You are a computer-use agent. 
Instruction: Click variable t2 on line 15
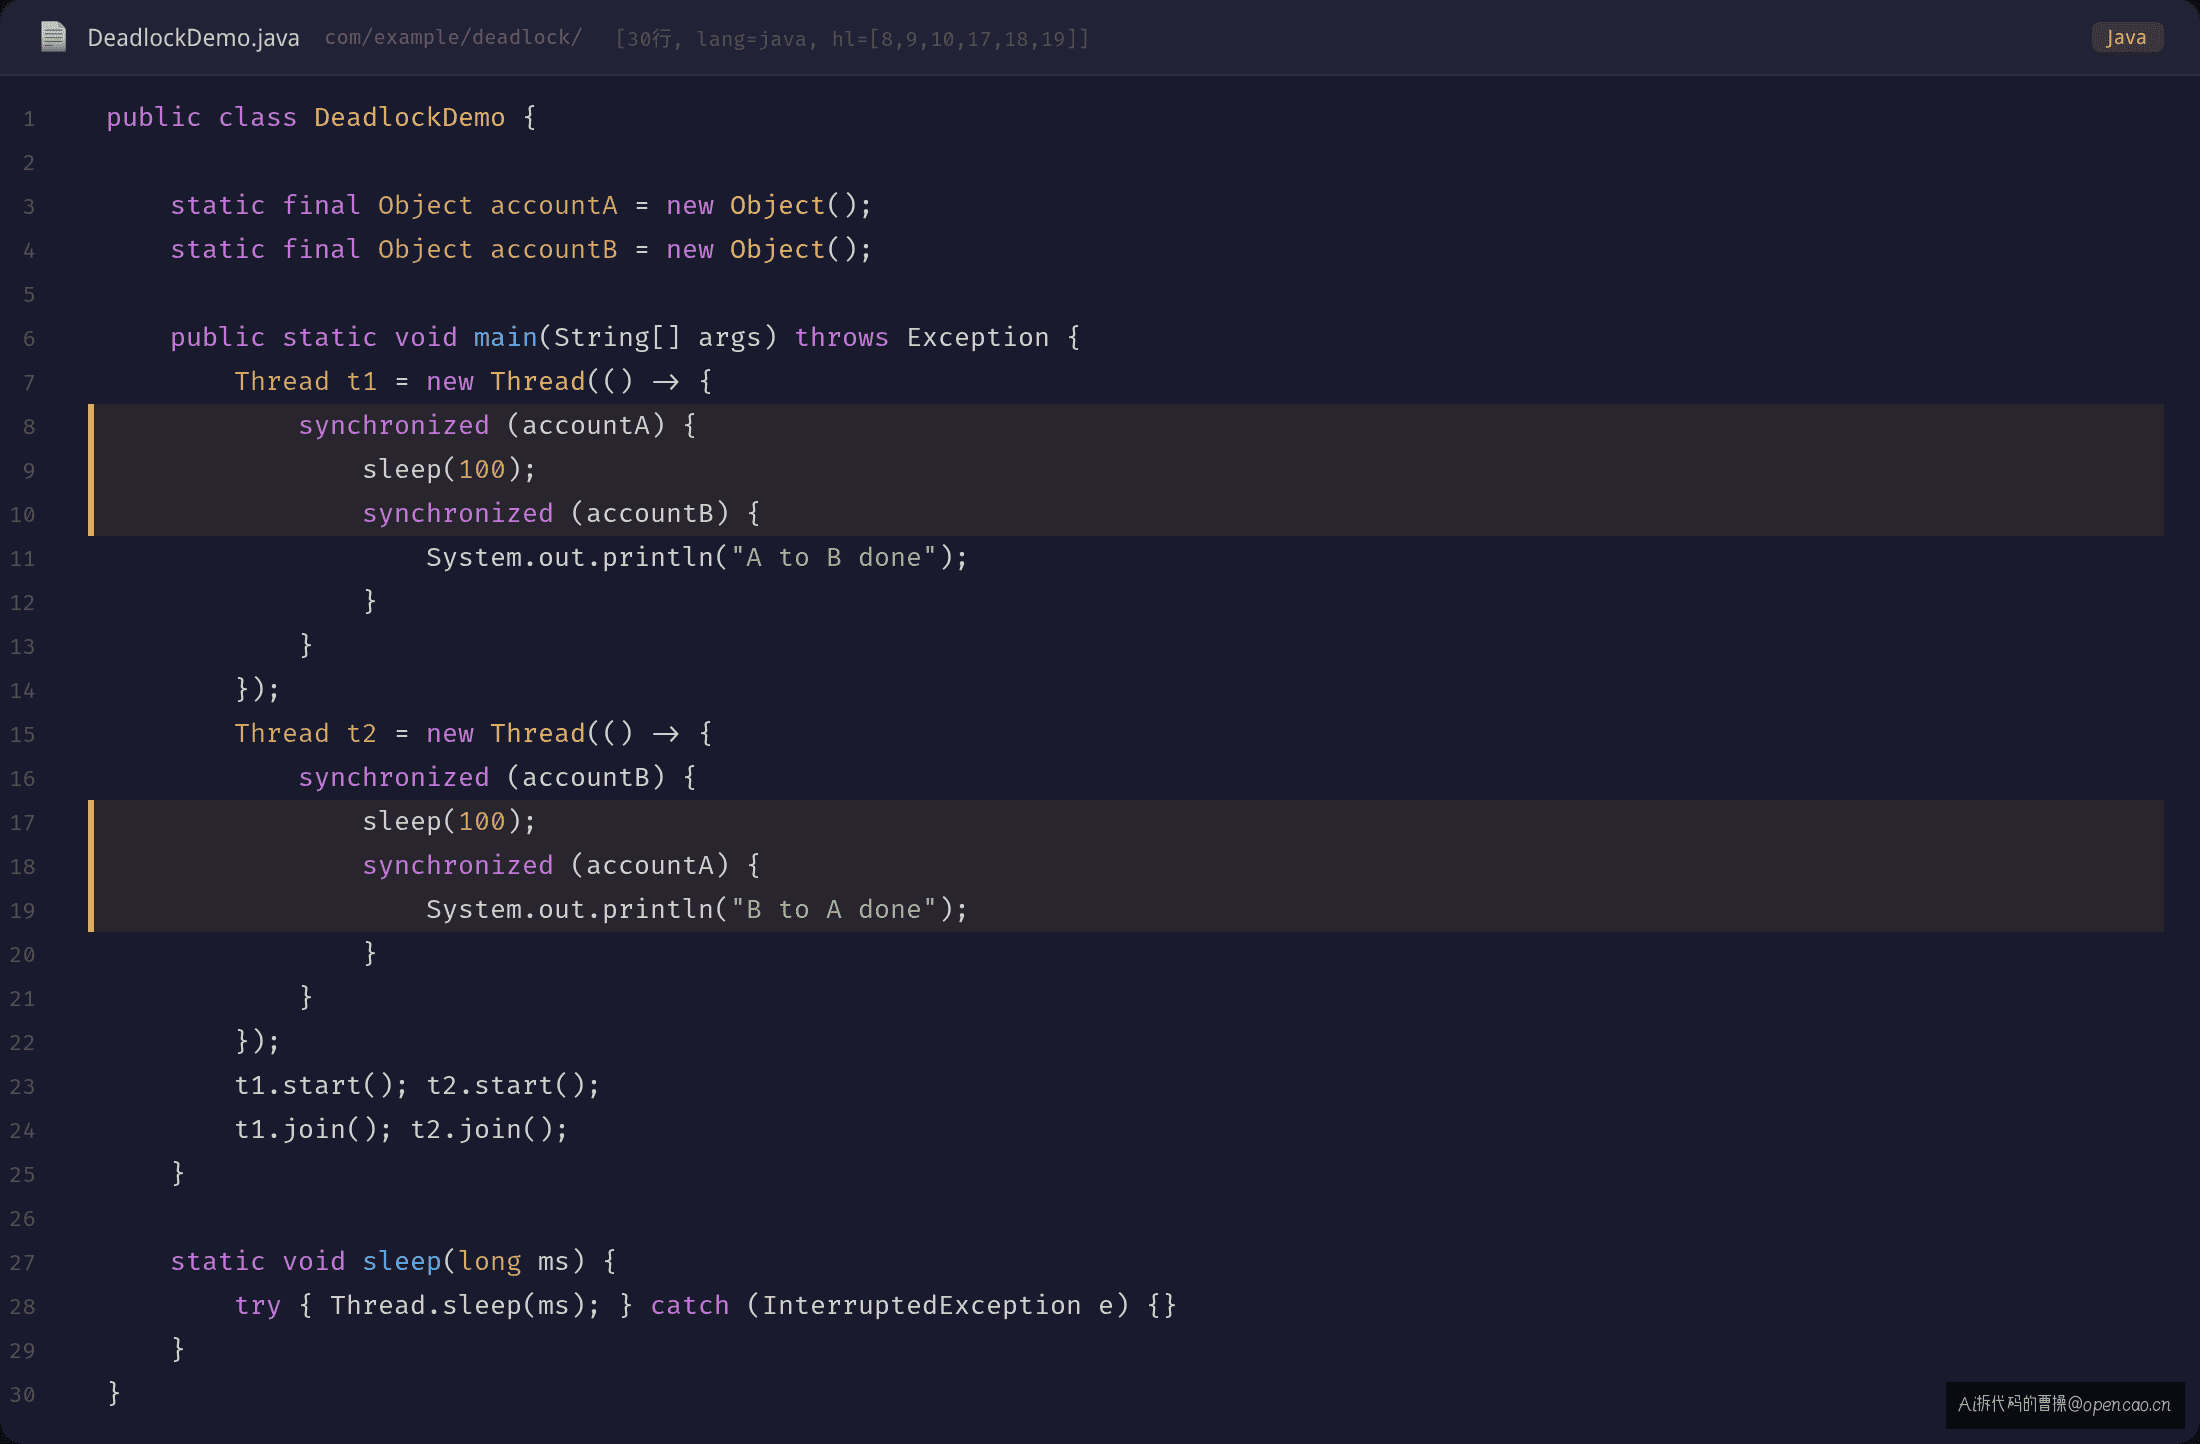point(362,733)
